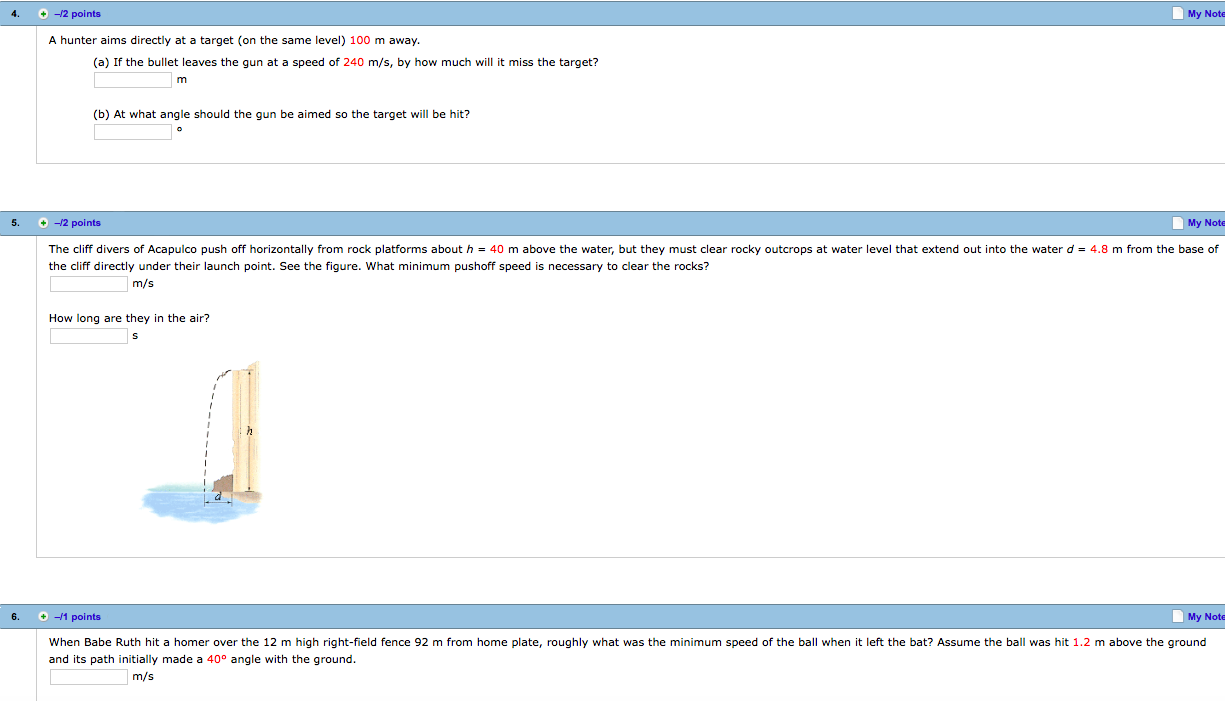Focus the minimum pushoff speed answer field
The height and width of the screenshot is (701, 1225).
pos(89,284)
